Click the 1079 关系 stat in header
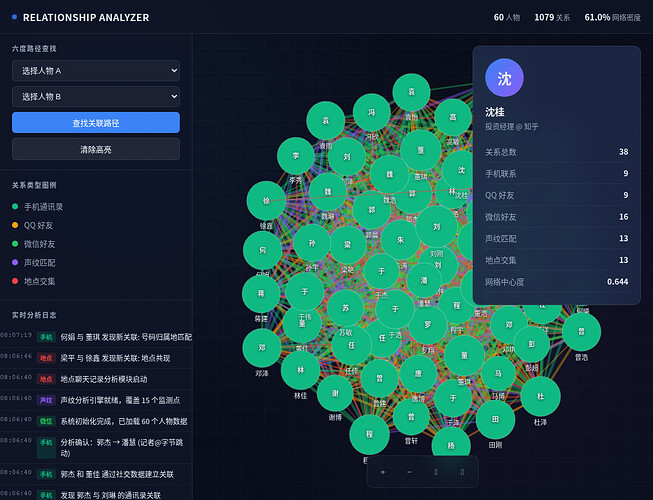653x500 pixels. 552,17
